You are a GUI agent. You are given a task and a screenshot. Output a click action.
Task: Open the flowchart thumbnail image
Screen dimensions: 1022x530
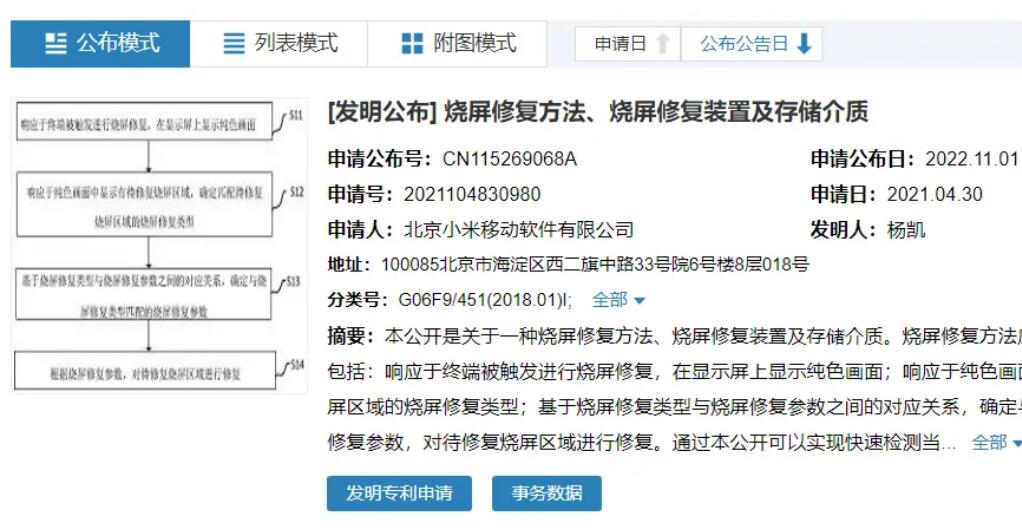click(160, 246)
